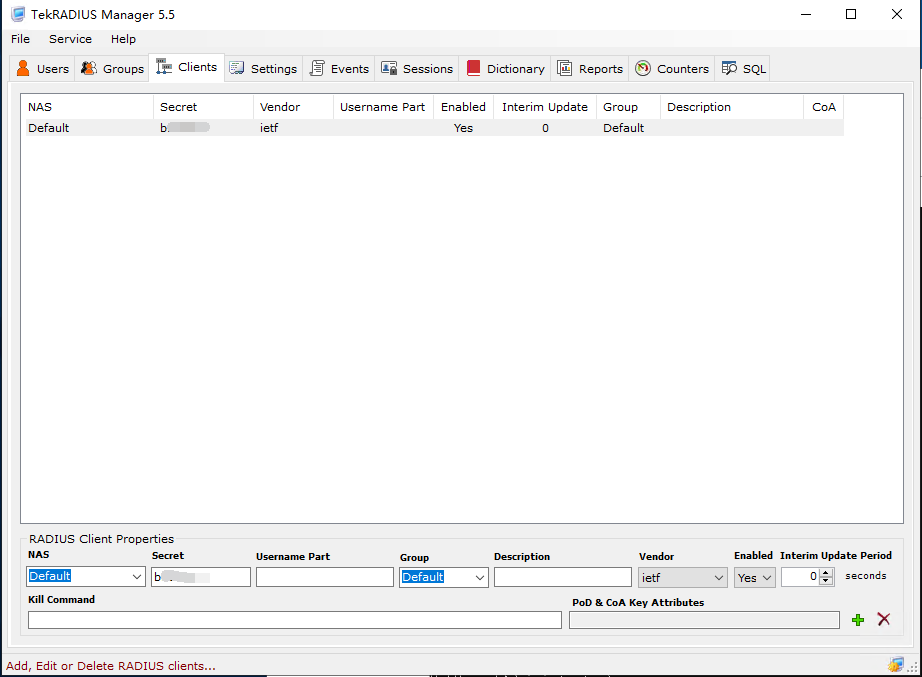Image resolution: width=922 pixels, height=677 pixels.
Task: Sort by the Interim Update column header
Action: coord(545,107)
